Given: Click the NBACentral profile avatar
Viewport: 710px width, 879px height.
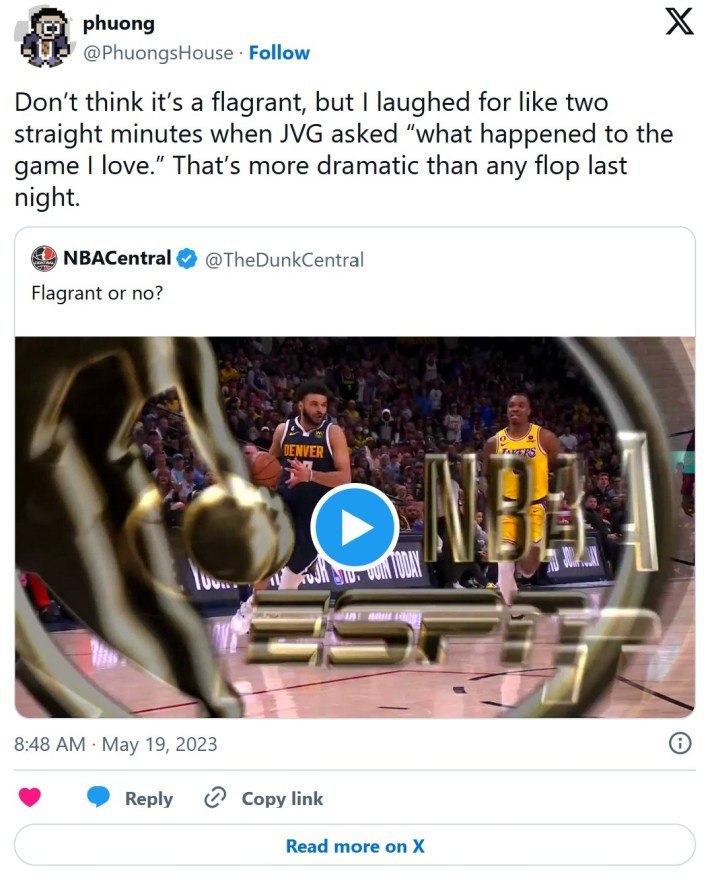Looking at the screenshot, I should 44,259.
